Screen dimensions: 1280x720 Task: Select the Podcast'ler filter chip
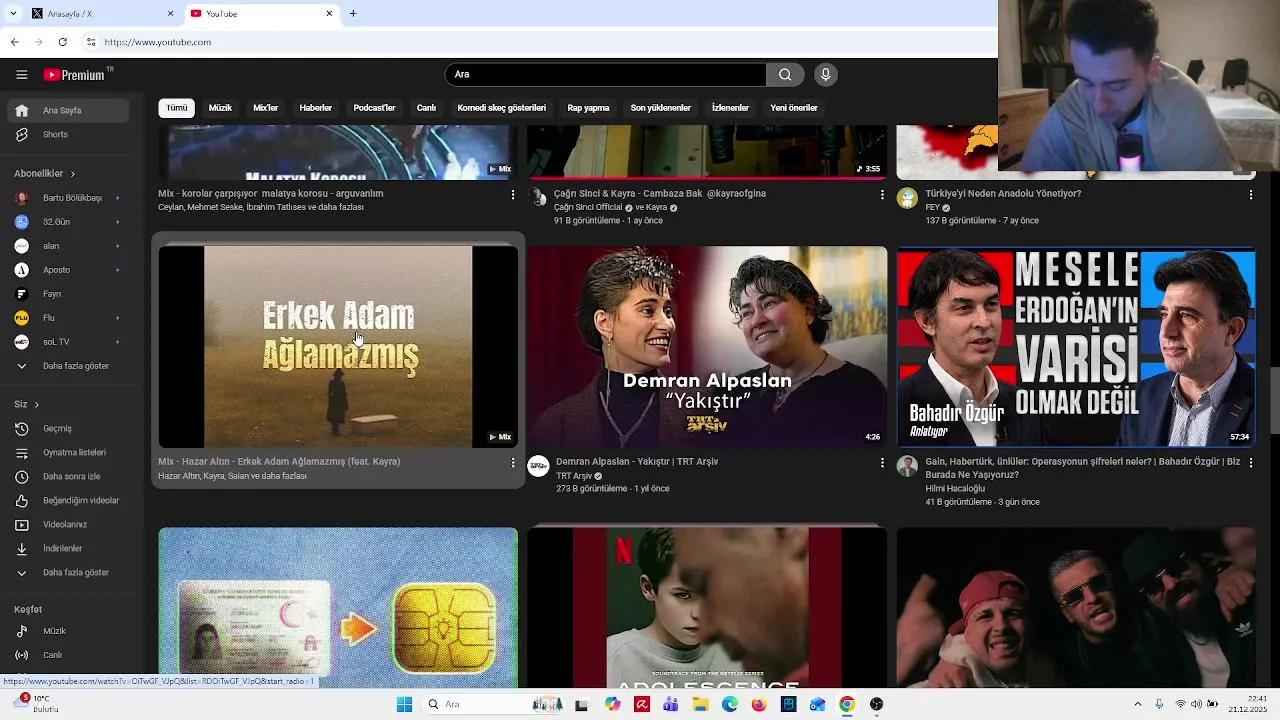pos(374,108)
